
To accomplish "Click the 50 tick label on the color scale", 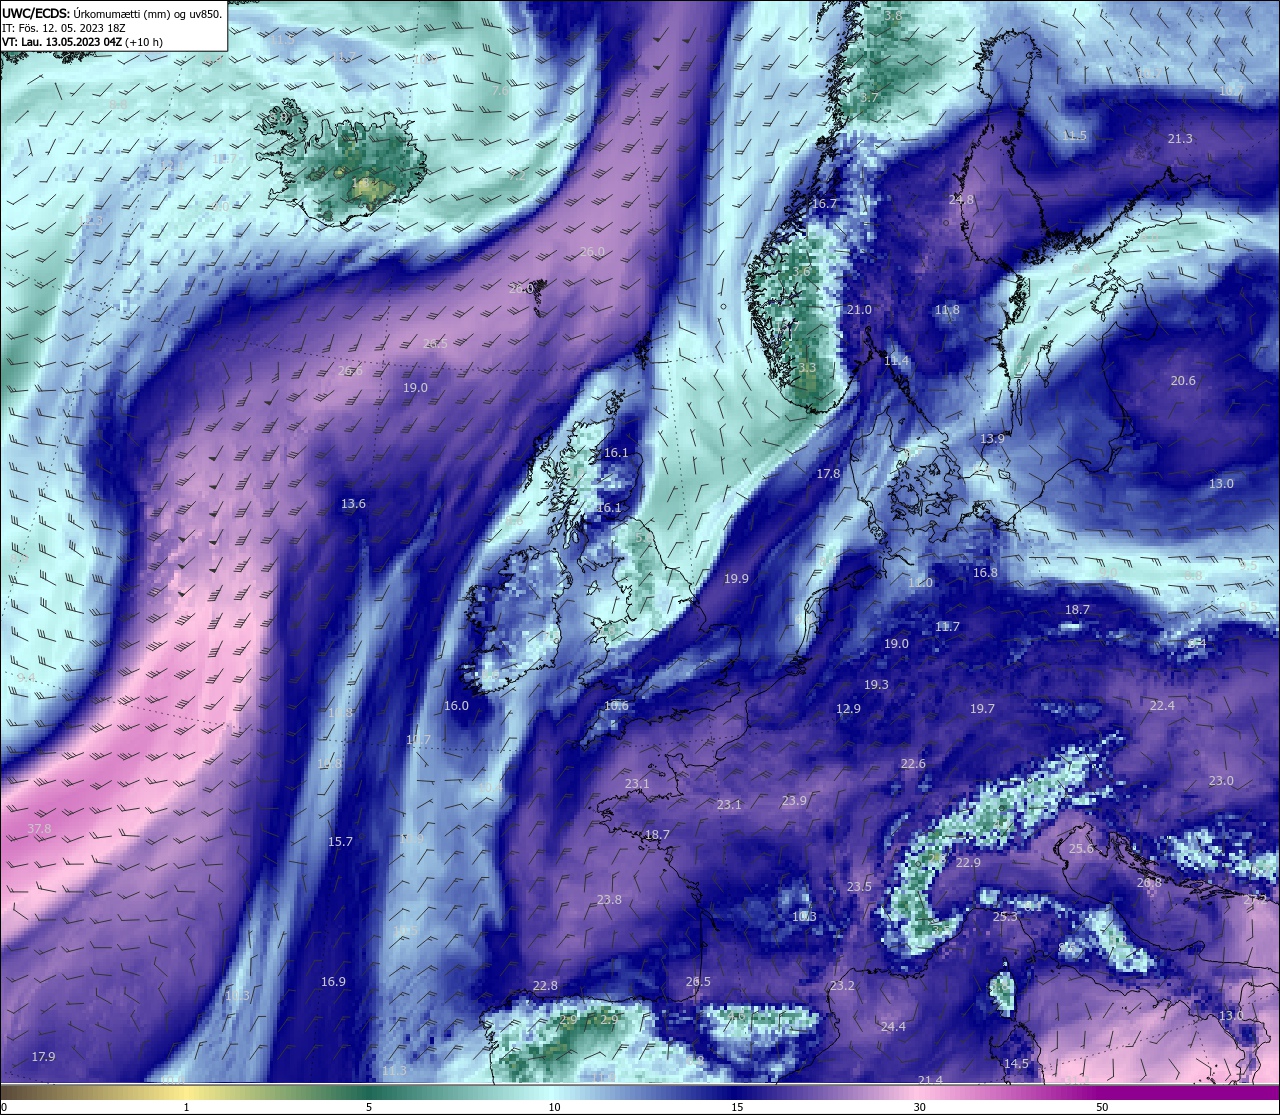I will click(1102, 1107).
